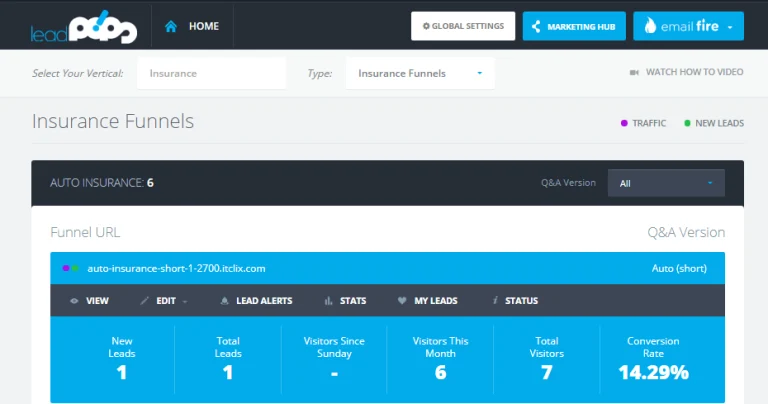The height and width of the screenshot is (404, 768).
Task: Click the Funnel URL column header
Action: [x=85, y=232]
